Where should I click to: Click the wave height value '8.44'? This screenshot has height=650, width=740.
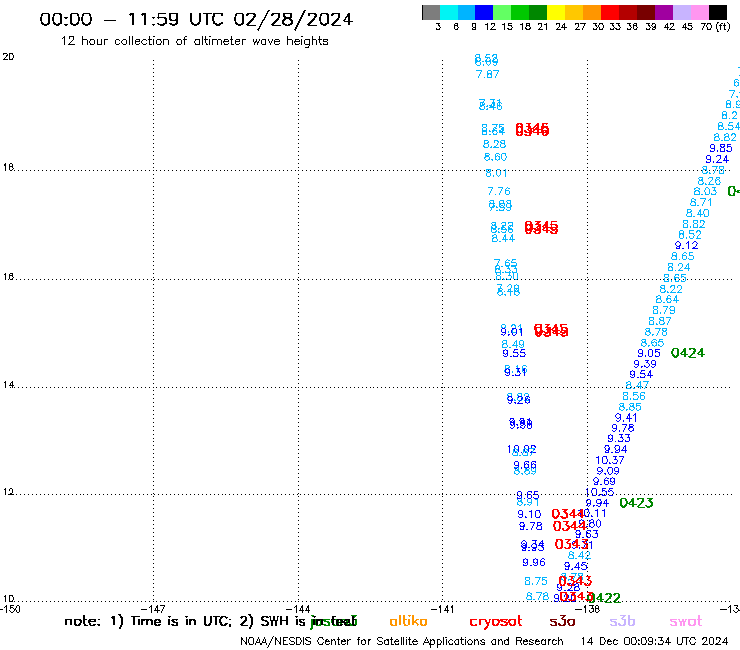click(x=503, y=238)
